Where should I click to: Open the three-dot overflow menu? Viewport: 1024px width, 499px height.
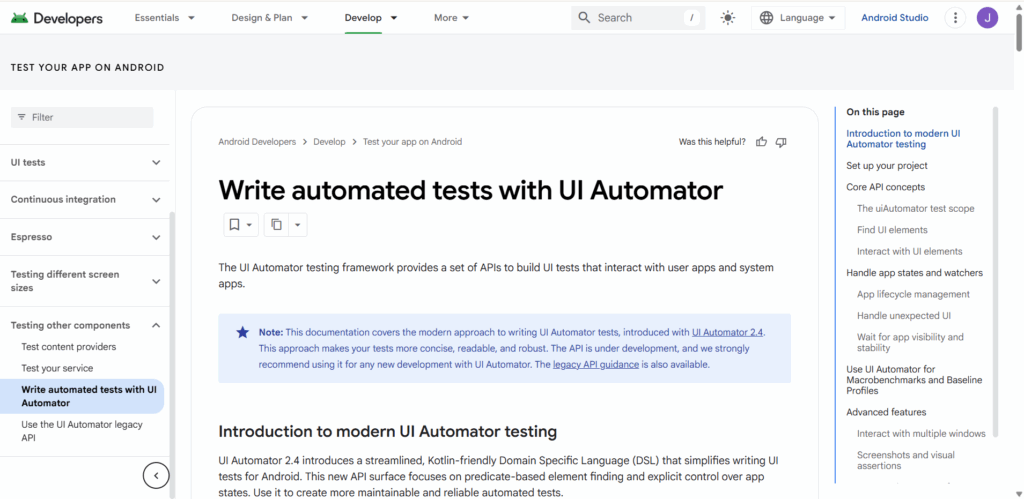(x=955, y=18)
